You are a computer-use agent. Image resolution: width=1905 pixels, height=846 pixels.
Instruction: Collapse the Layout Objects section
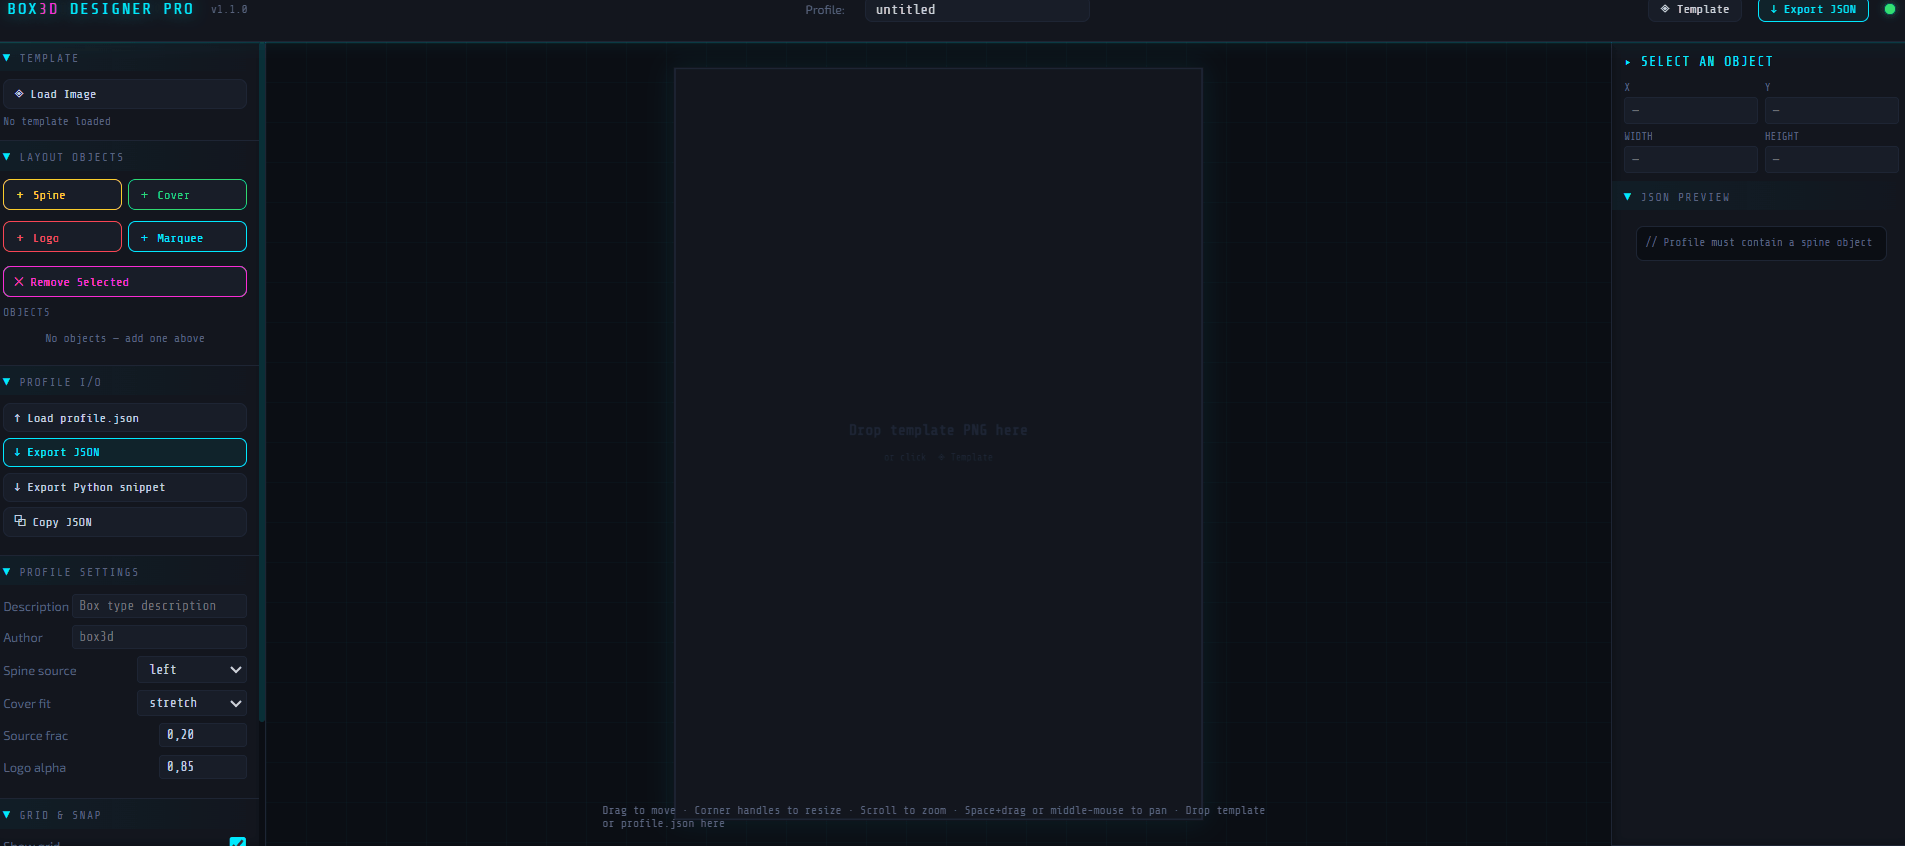click(x=8, y=157)
